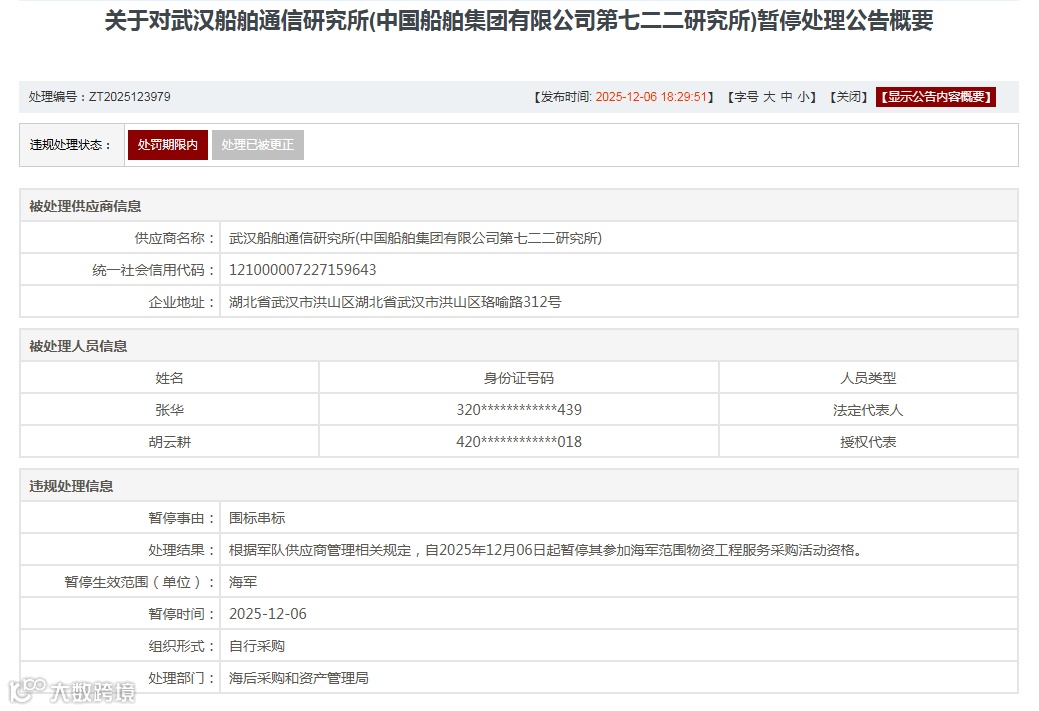Click the company address 珞喻路312号 value
Viewport: 1039px width, 711px height.
coord(395,301)
